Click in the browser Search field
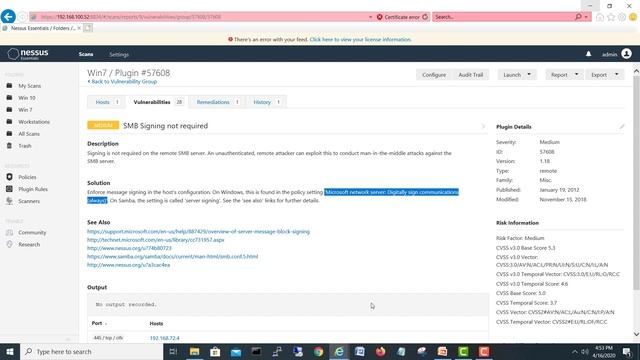Screen dimensions: 640x360 503,17
